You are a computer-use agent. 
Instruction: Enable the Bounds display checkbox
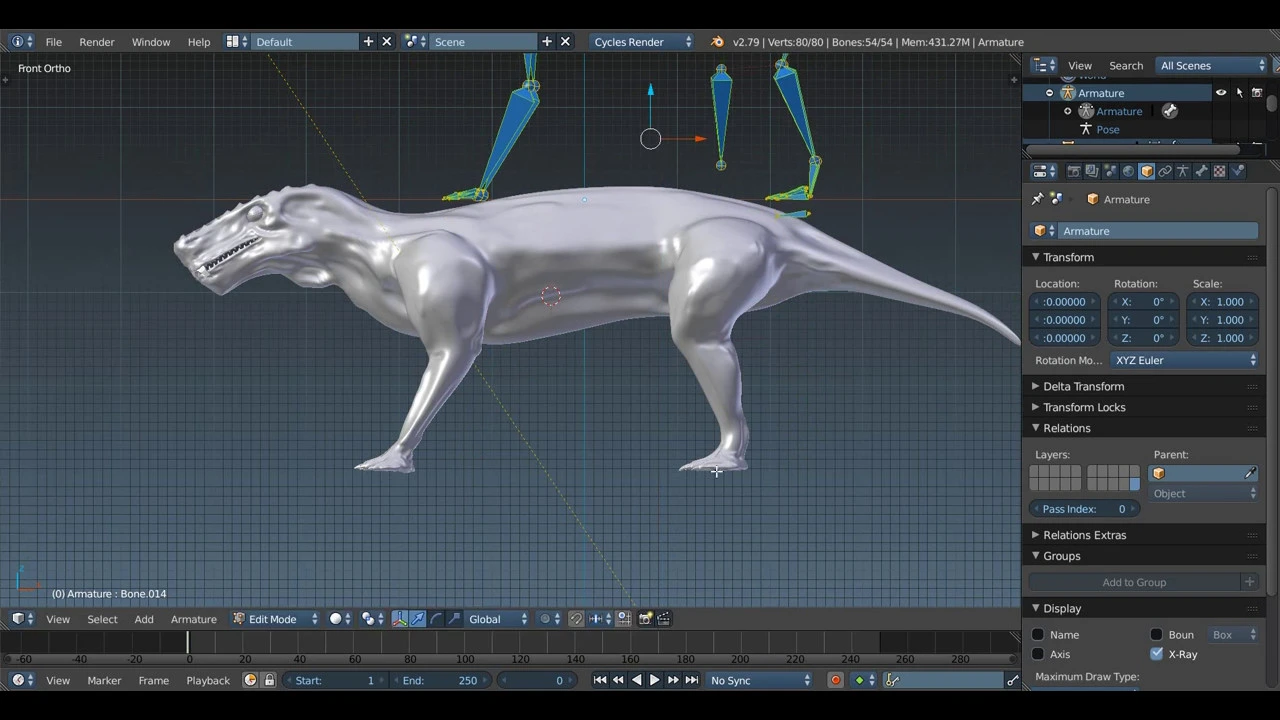[1157, 635]
